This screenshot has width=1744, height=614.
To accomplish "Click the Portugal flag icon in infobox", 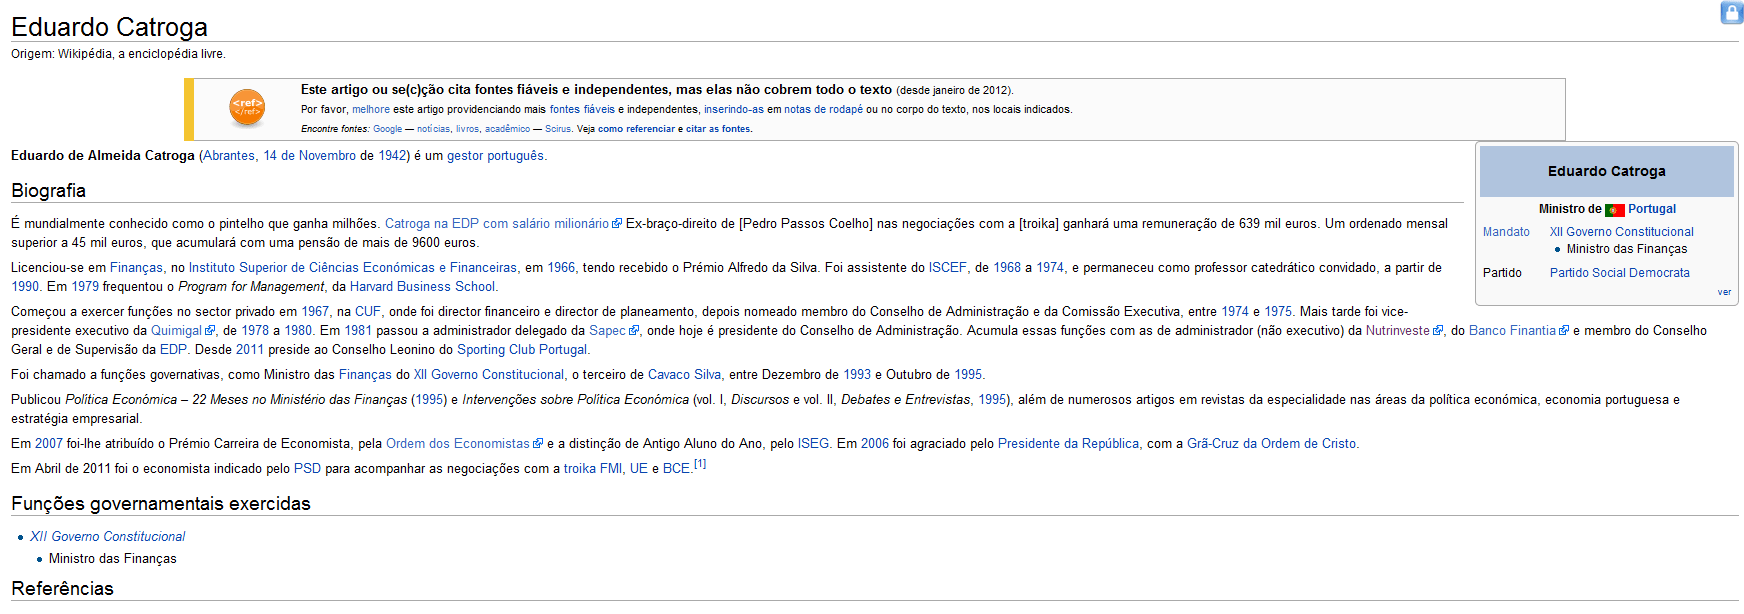I will tap(1614, 210).
